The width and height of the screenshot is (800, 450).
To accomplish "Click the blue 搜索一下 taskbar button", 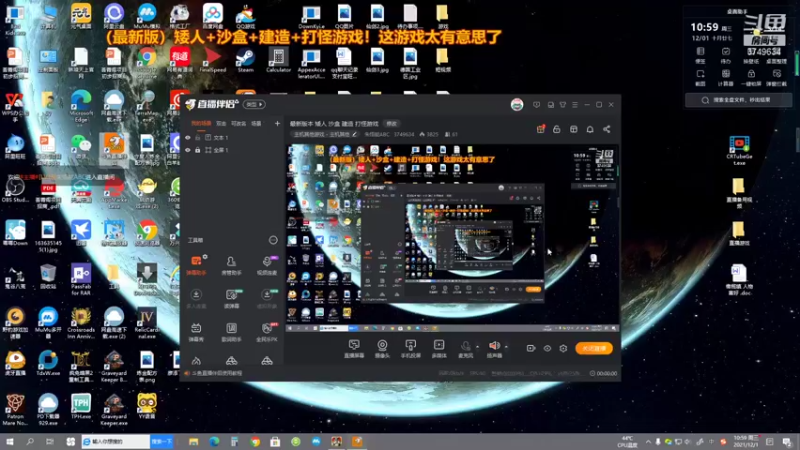I will [x=162, y=441].
